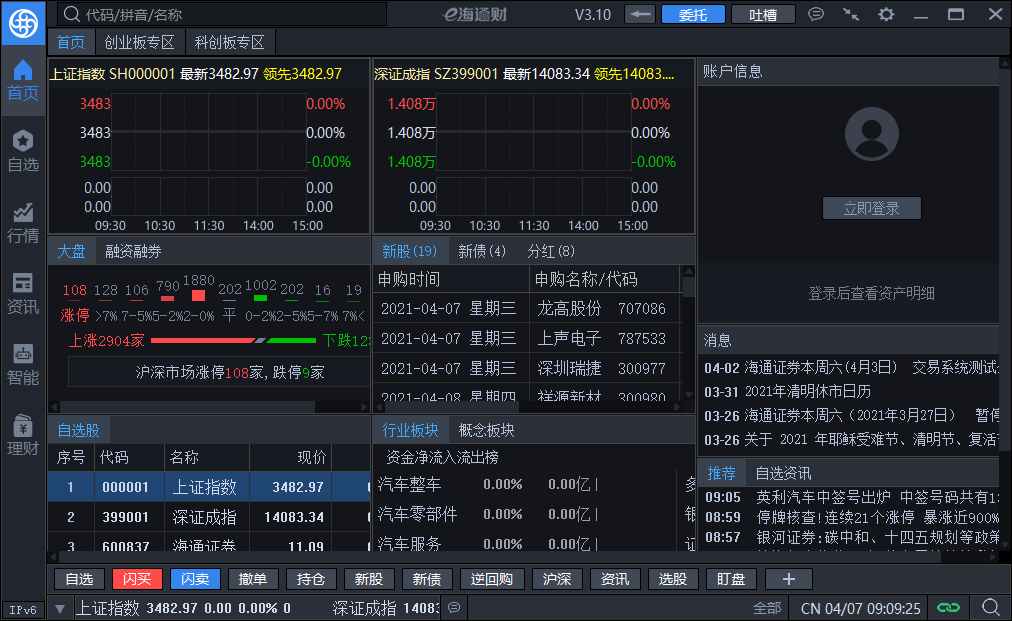The width and height of the screenshot is (1012, 621).
Task: Open the 自选 watchlist sidebar icon
Action: point(23,151)
